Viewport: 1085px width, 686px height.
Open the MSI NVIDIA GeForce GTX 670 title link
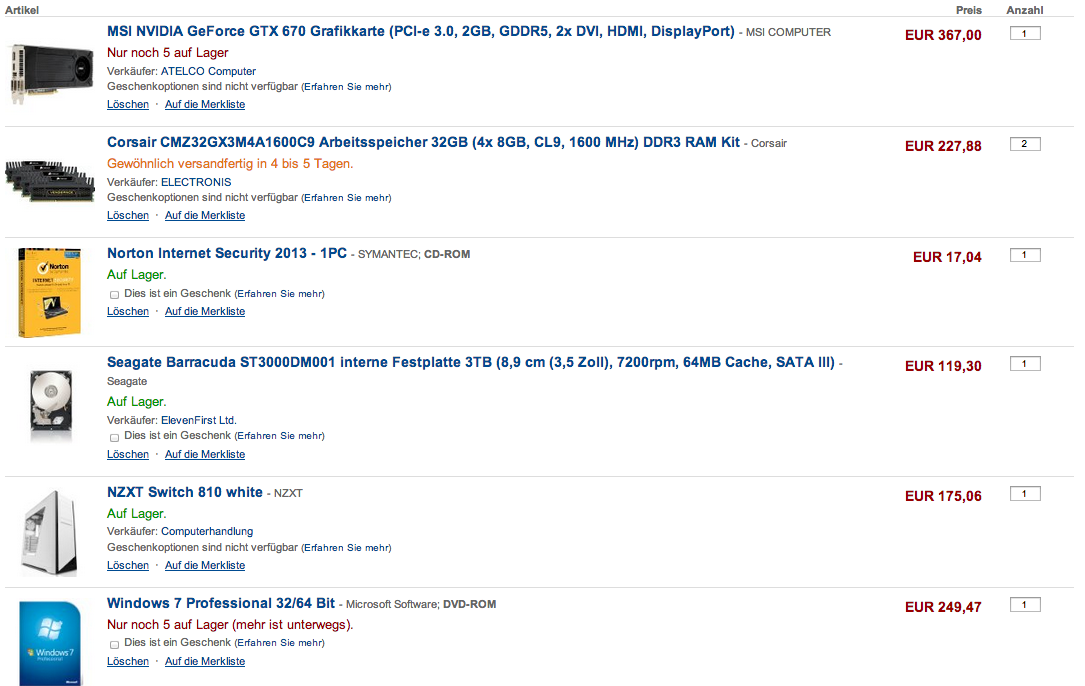421,31
